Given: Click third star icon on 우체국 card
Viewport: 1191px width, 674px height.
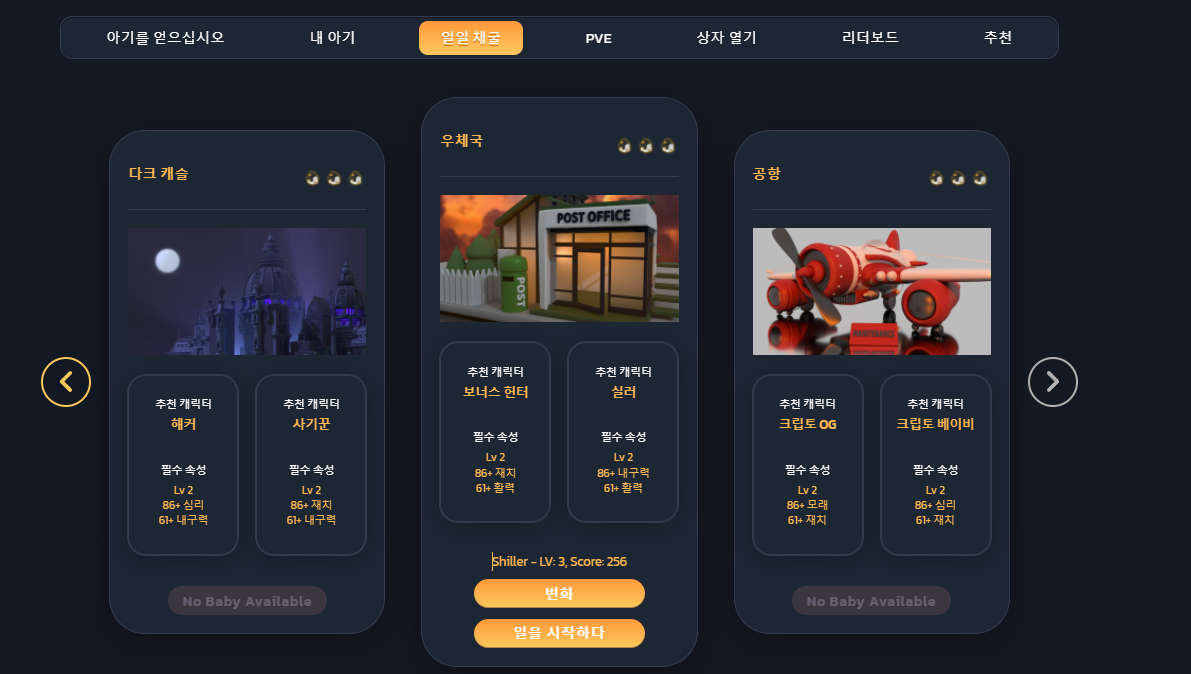Looking at the screenshot, I should click(668, 145).
